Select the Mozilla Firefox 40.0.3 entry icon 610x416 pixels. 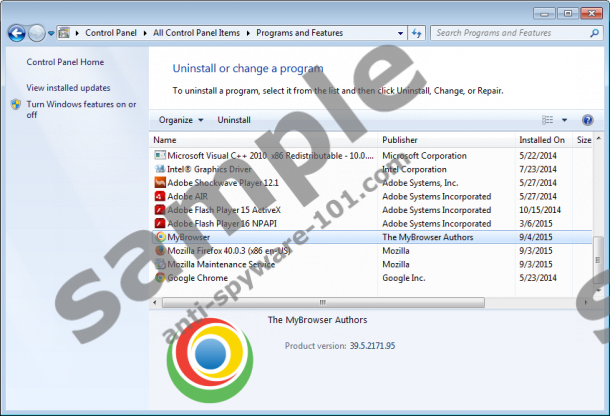(x=159, y=251)
